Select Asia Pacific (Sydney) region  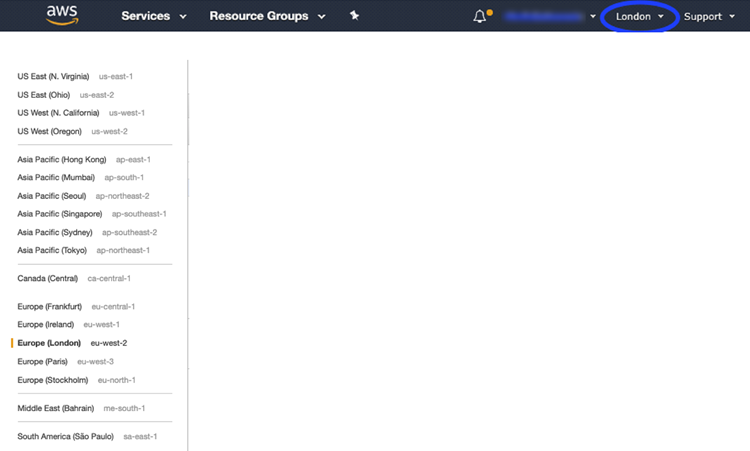[55, 232]
